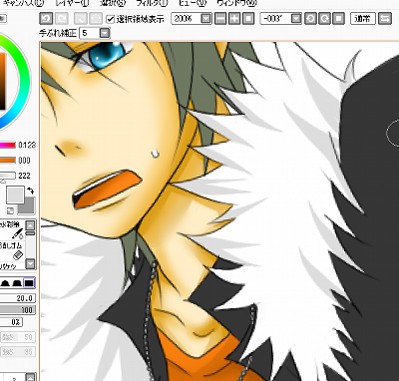The width and height of the screenshot is (399, 381).
Task: Click the normal blending mode button
Action: 363,18
